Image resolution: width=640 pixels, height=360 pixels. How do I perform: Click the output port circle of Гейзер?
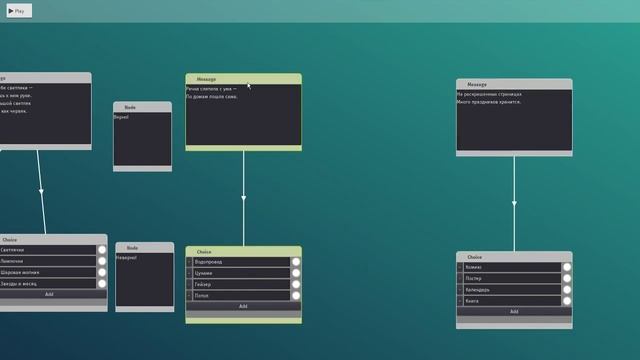[296, 284]
